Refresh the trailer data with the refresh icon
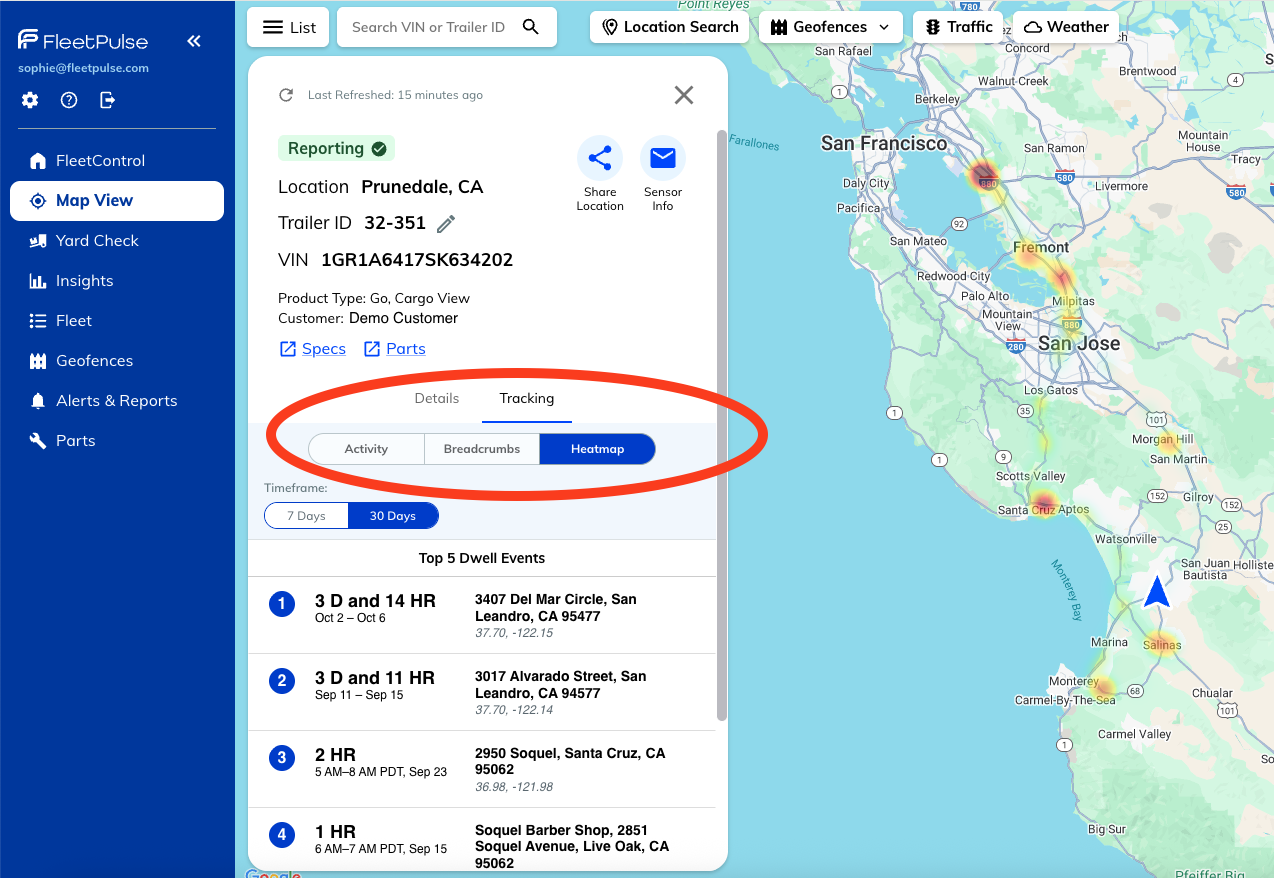The height and width of the screenshot is (878, 1274). [x=286, y=95]
